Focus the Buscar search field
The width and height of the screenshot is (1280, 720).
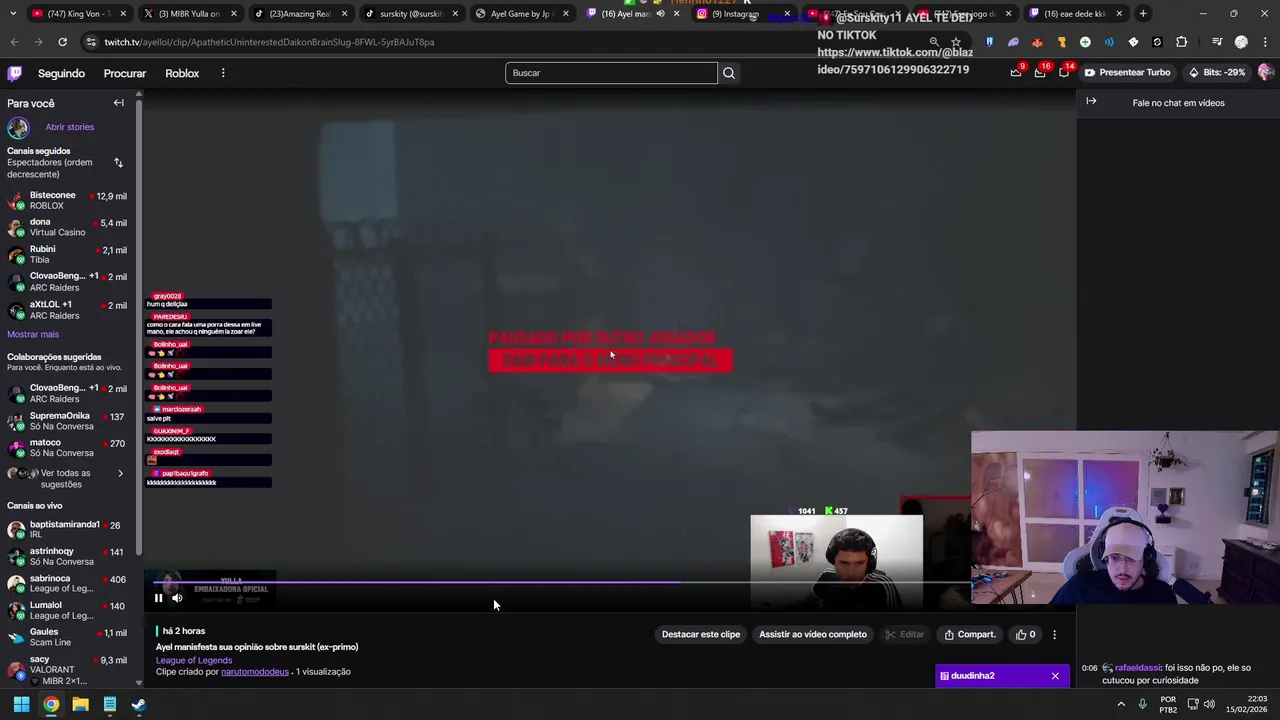click(611, 73)
